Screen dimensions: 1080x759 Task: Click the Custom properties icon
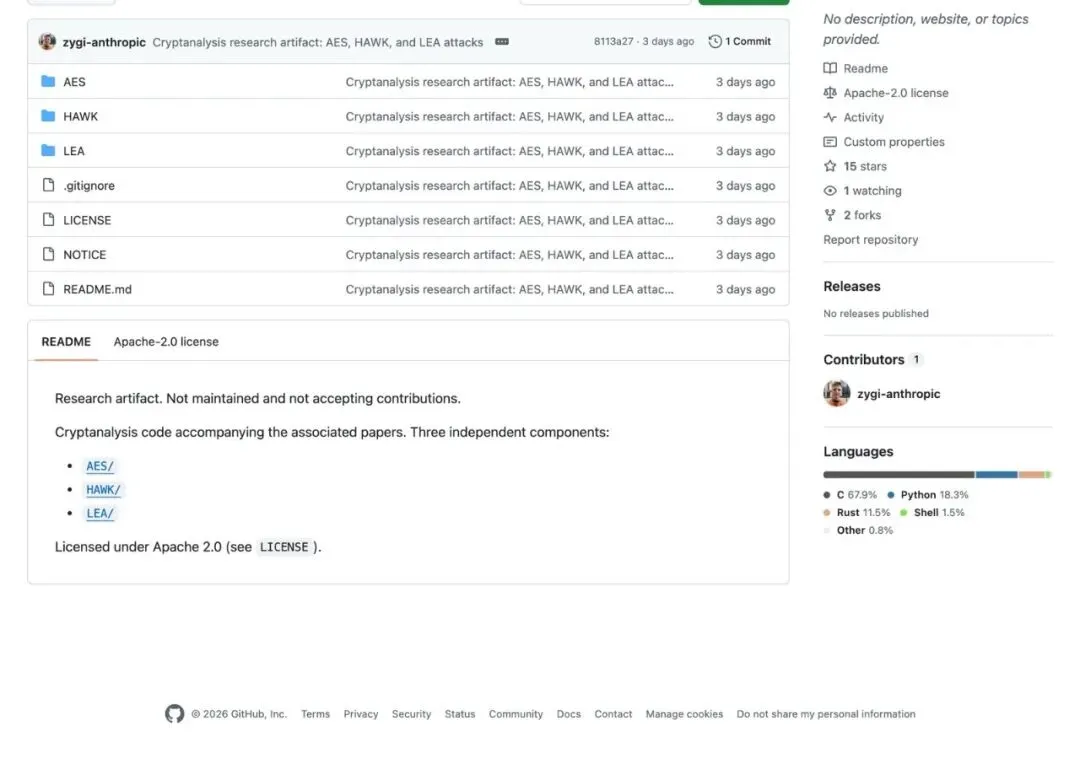coord(830,142)
